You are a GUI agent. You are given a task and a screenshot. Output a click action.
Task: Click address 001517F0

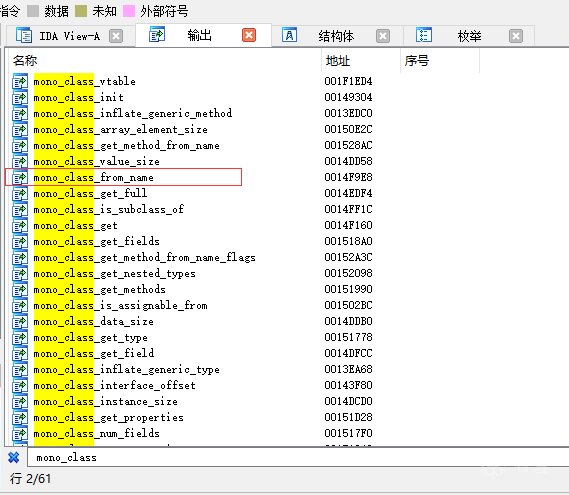pos(348,433)
